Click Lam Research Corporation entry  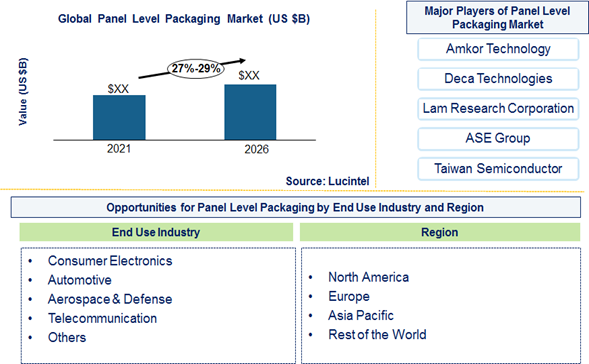pos(498,109)
